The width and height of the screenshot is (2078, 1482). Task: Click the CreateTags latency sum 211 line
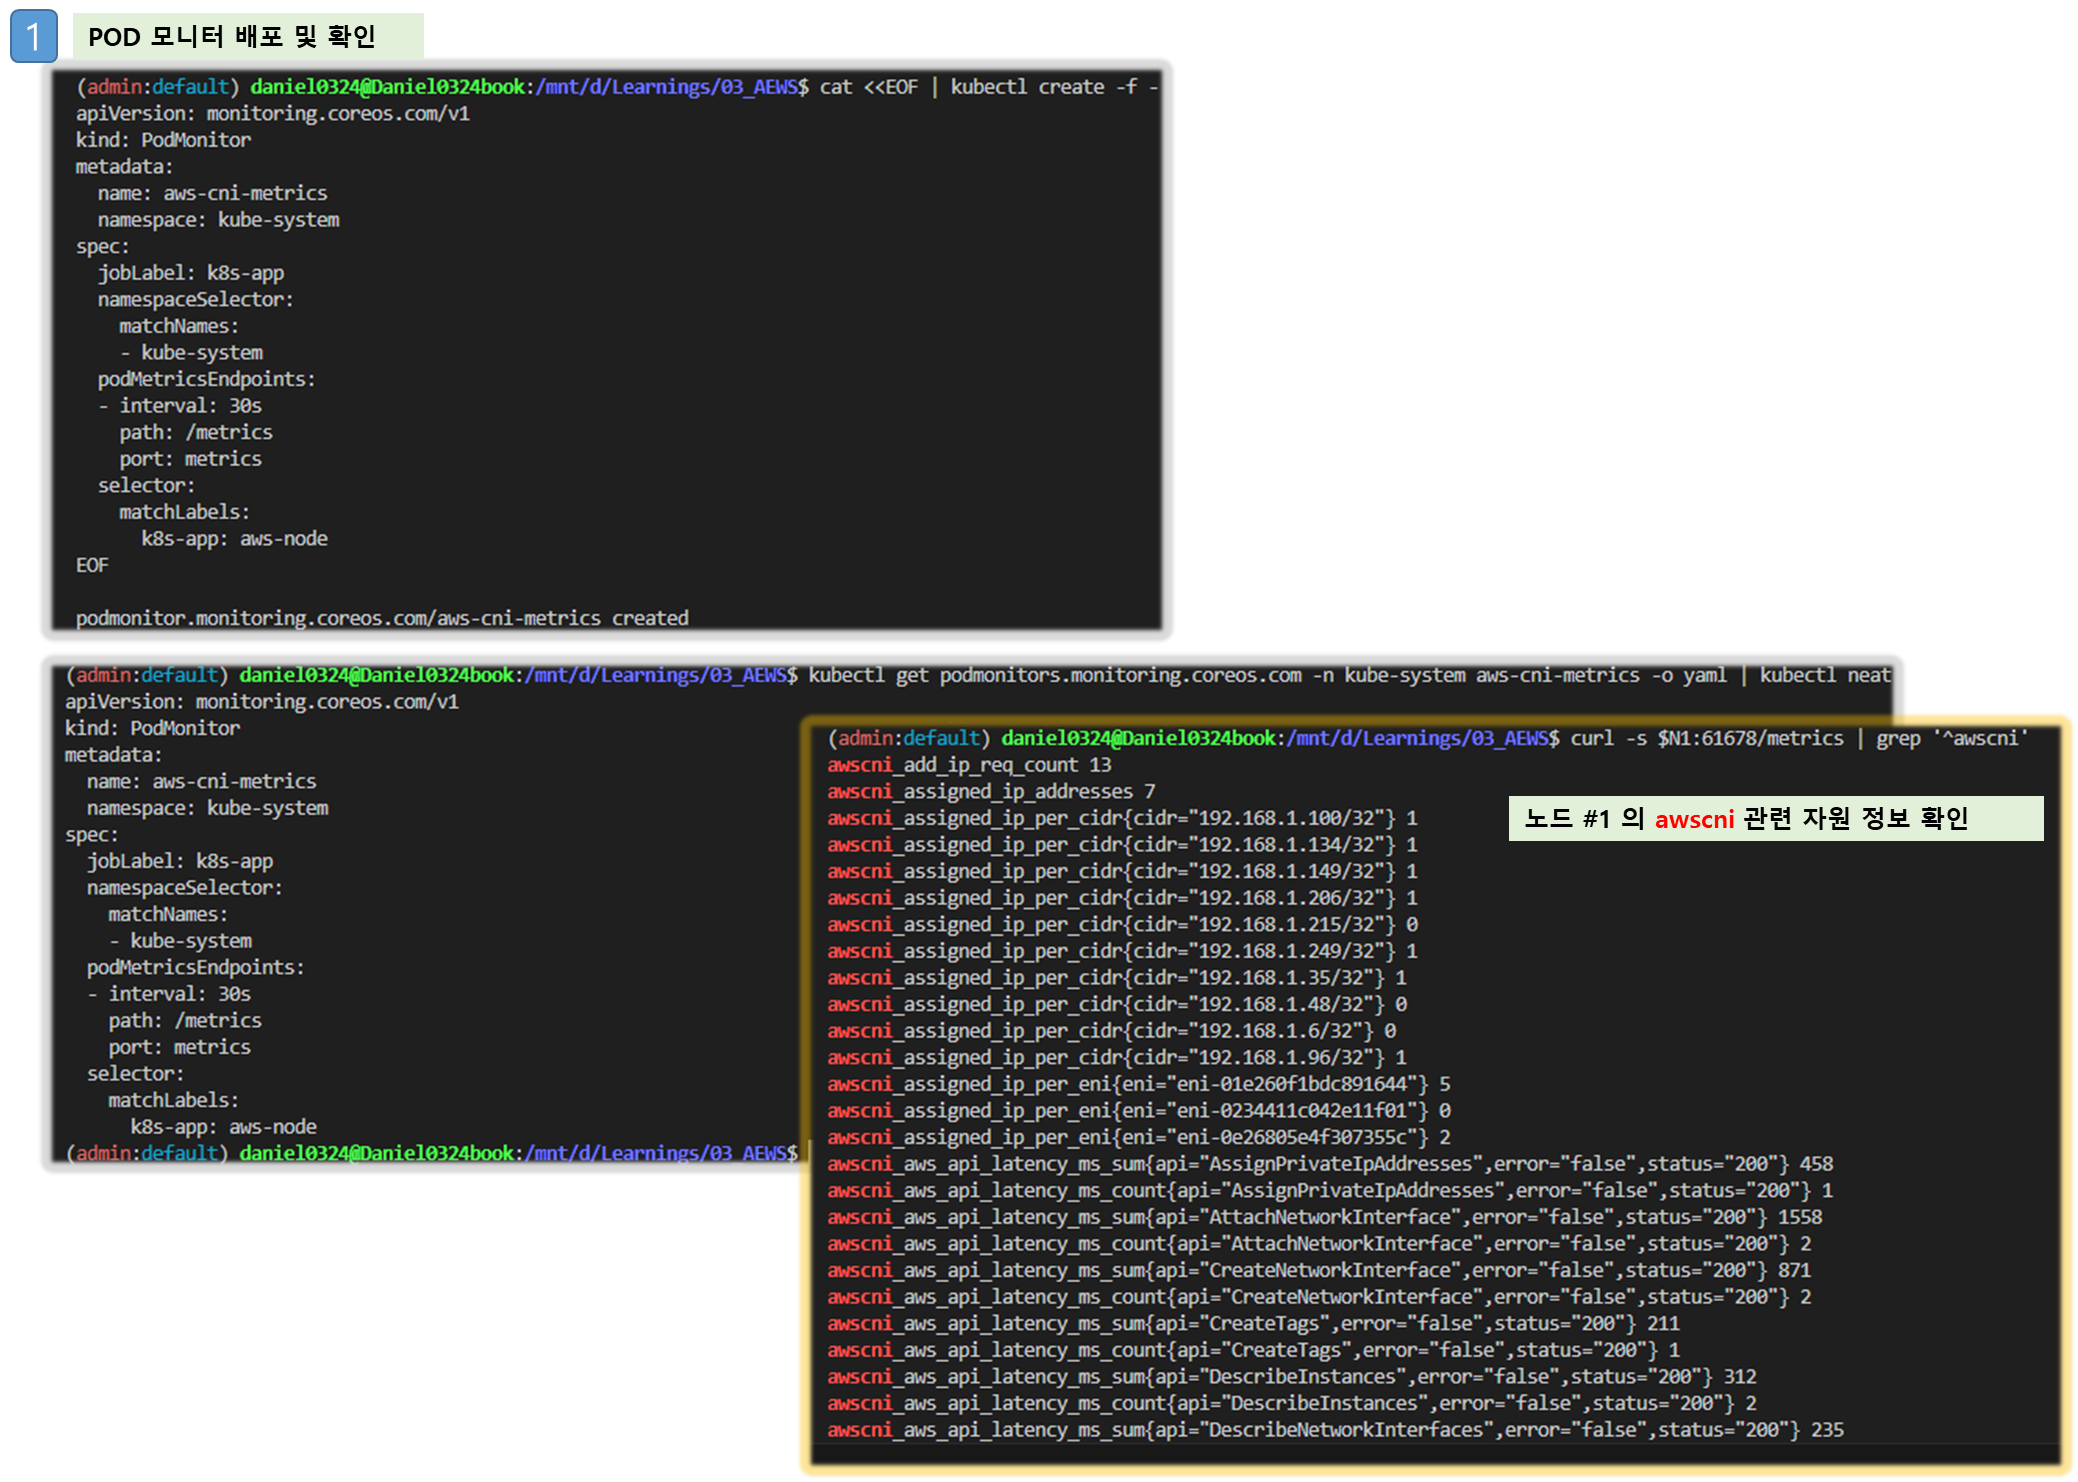(x=1252, y=1323)
